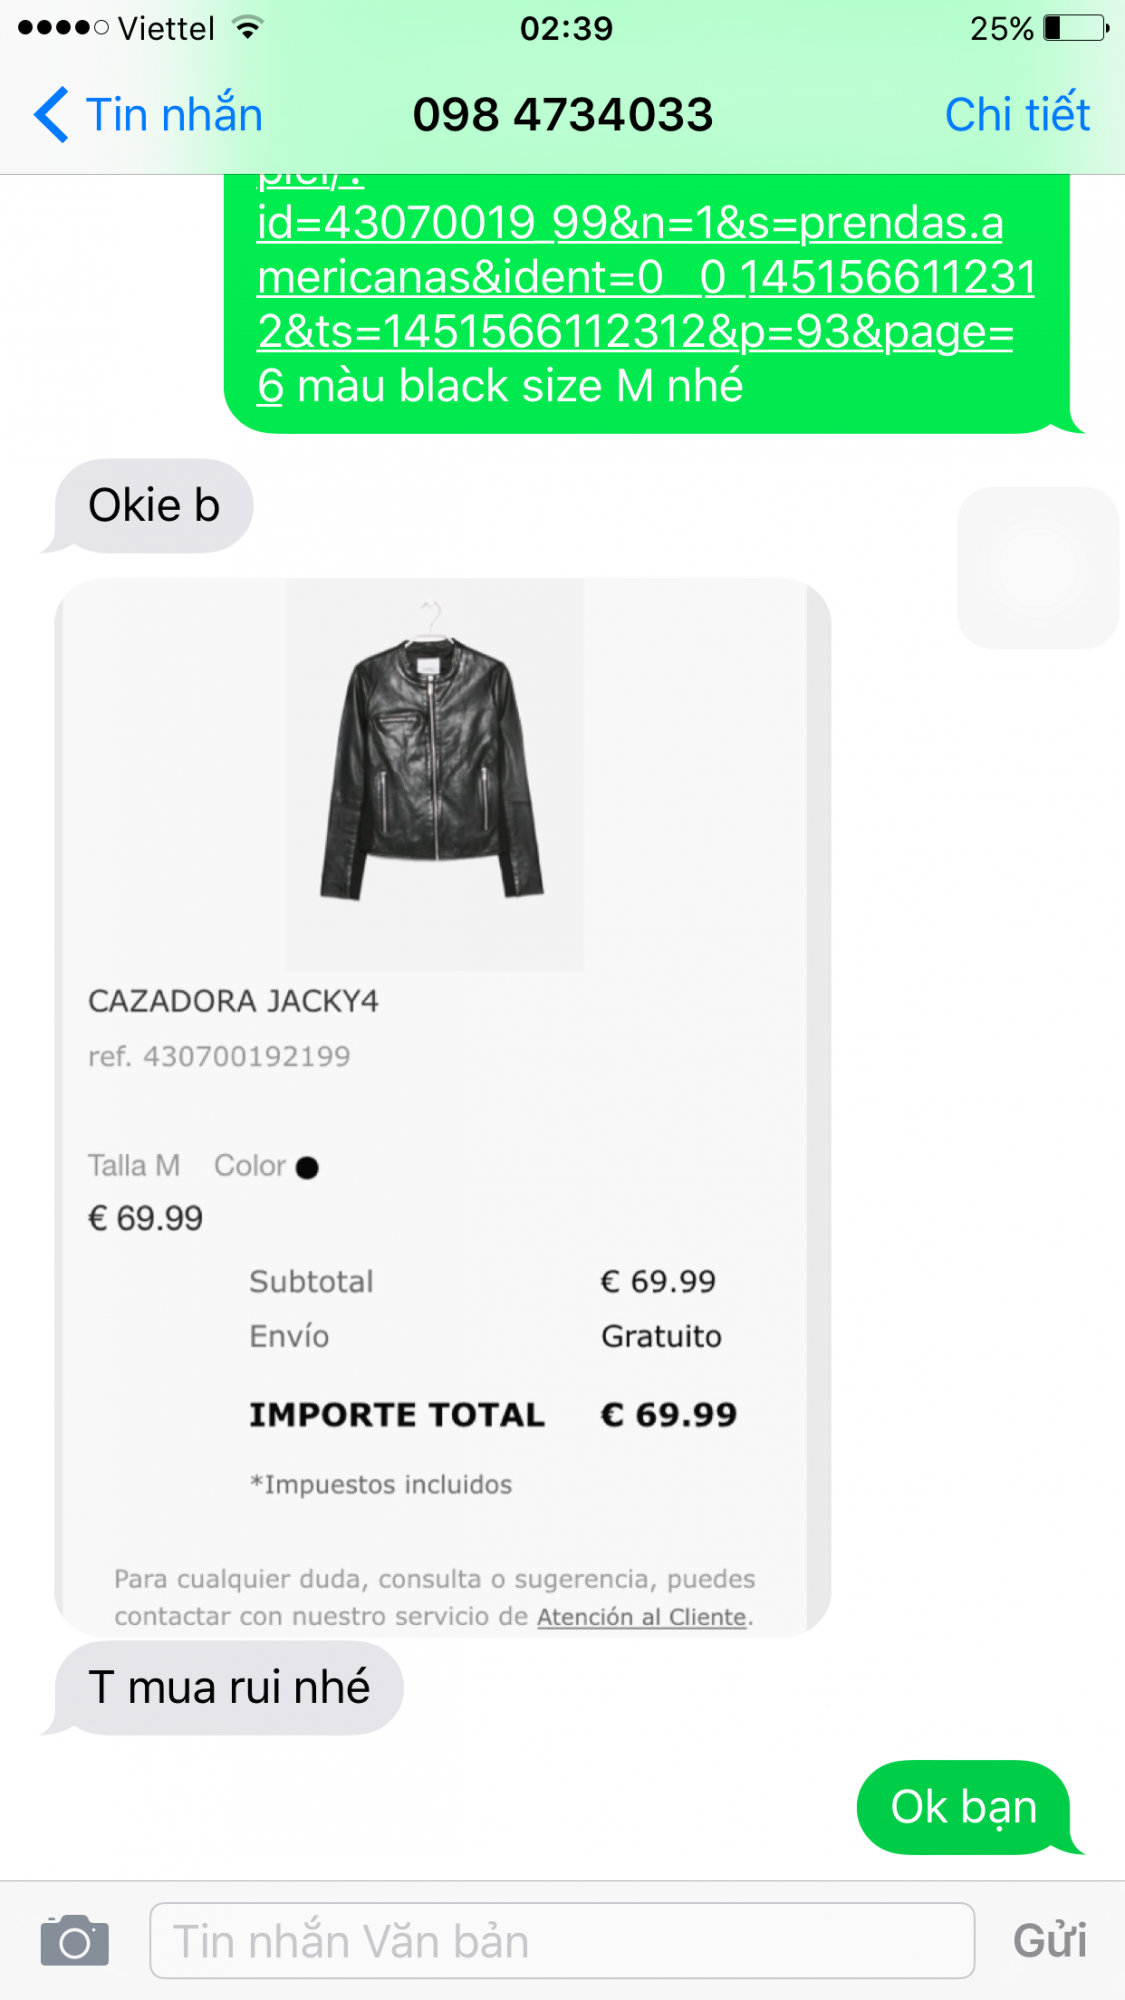1125x2000 pixels.
Task: Tap the Wi-Fi icon in status bar
Action: click(x=247, y=28)
